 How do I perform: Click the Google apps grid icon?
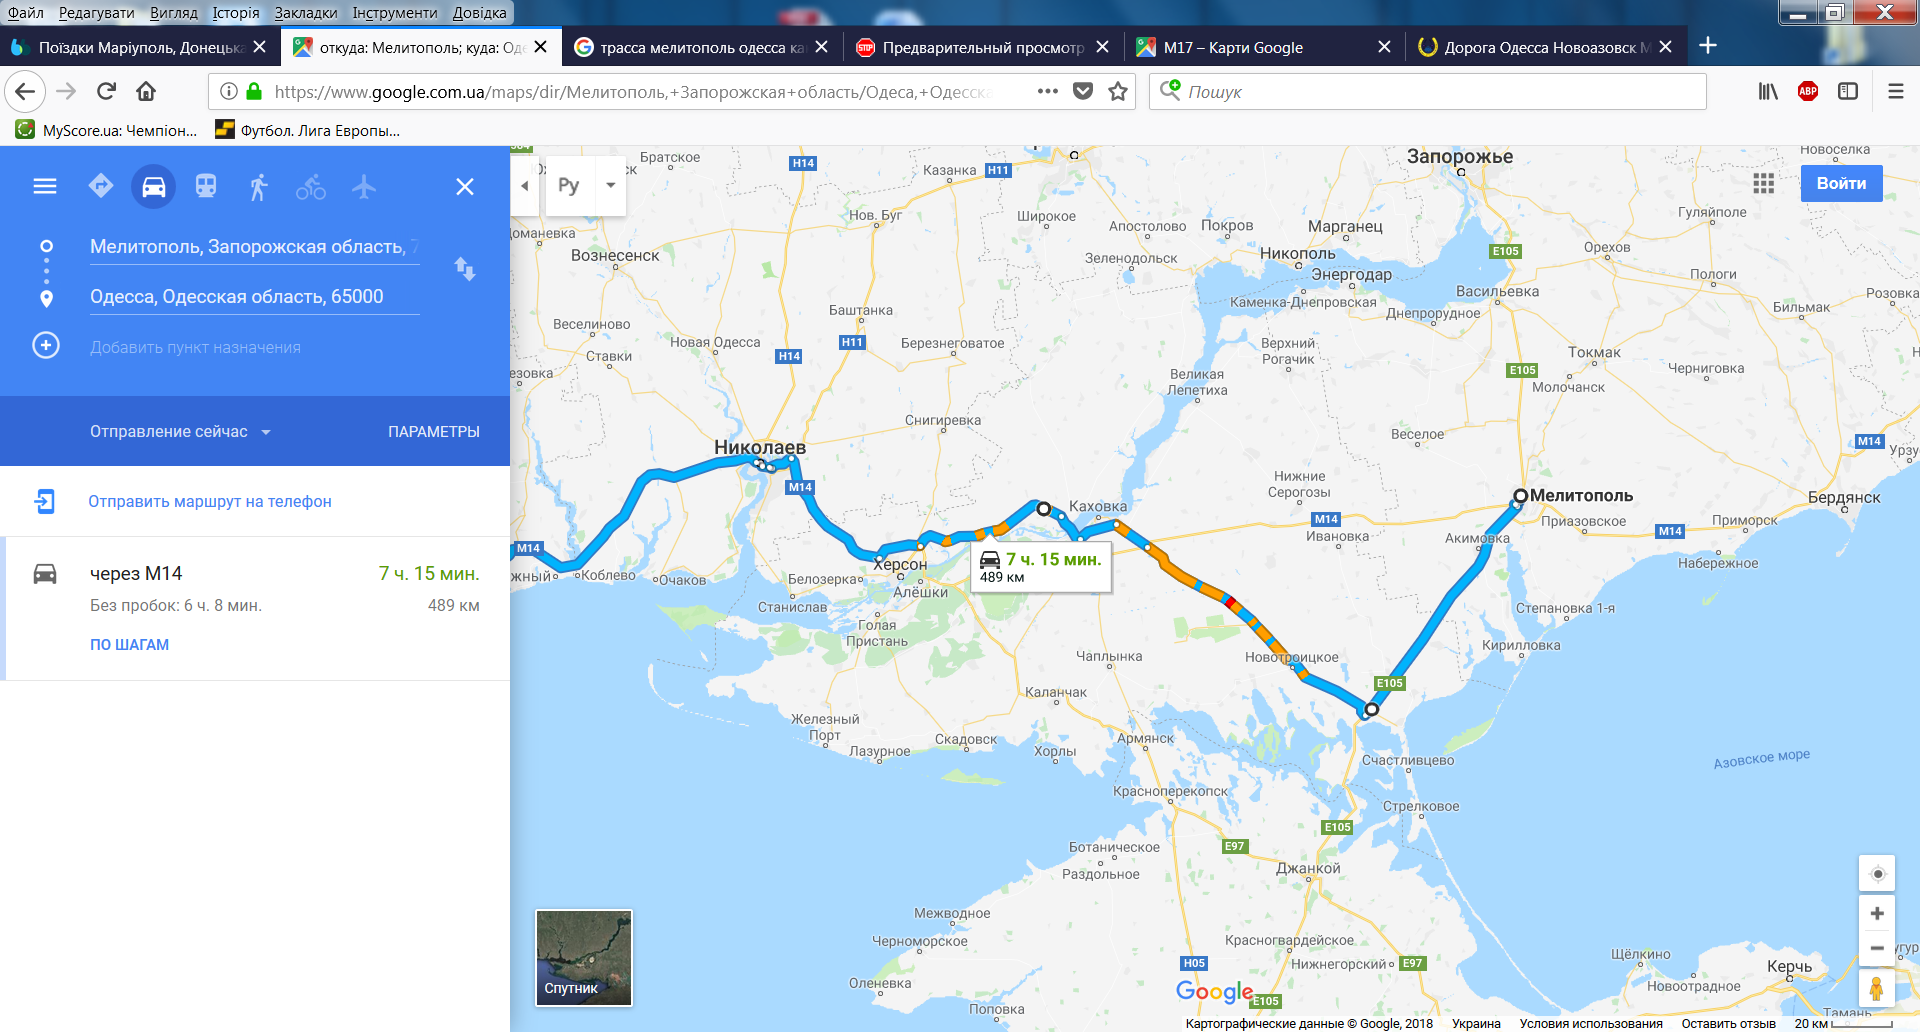point(1764,183)
